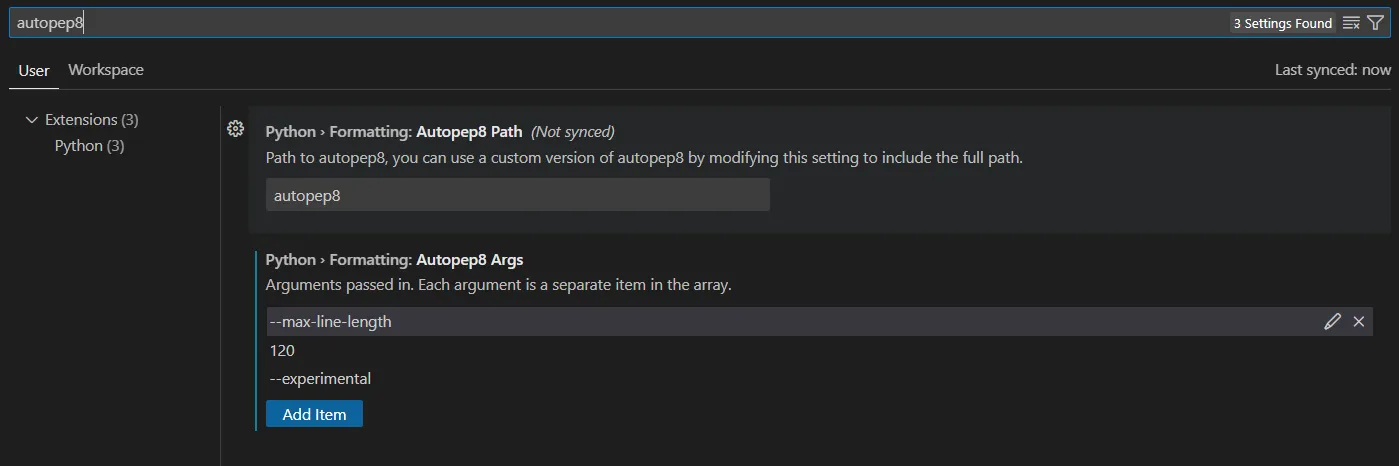Click the '3 Settings Found' badge

(x=1282, y=23)
